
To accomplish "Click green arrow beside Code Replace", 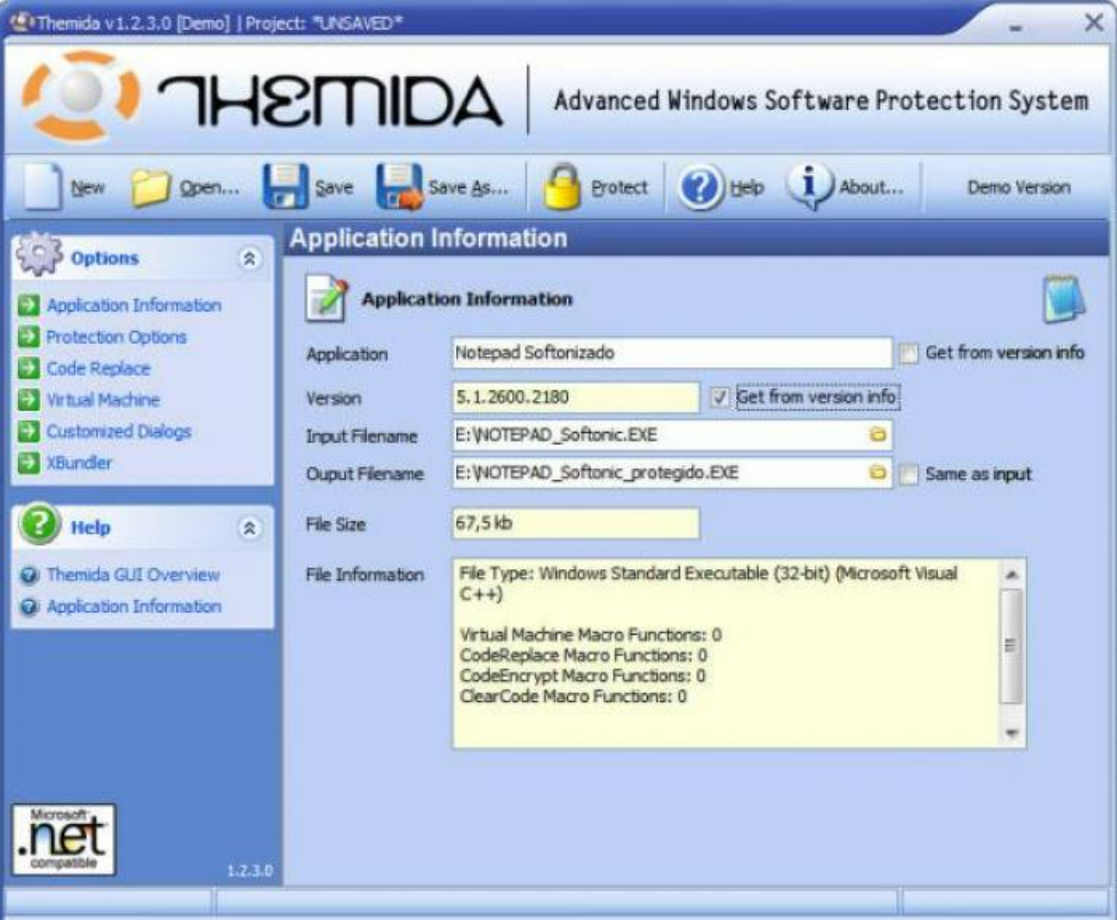I will tap(28, 368).
